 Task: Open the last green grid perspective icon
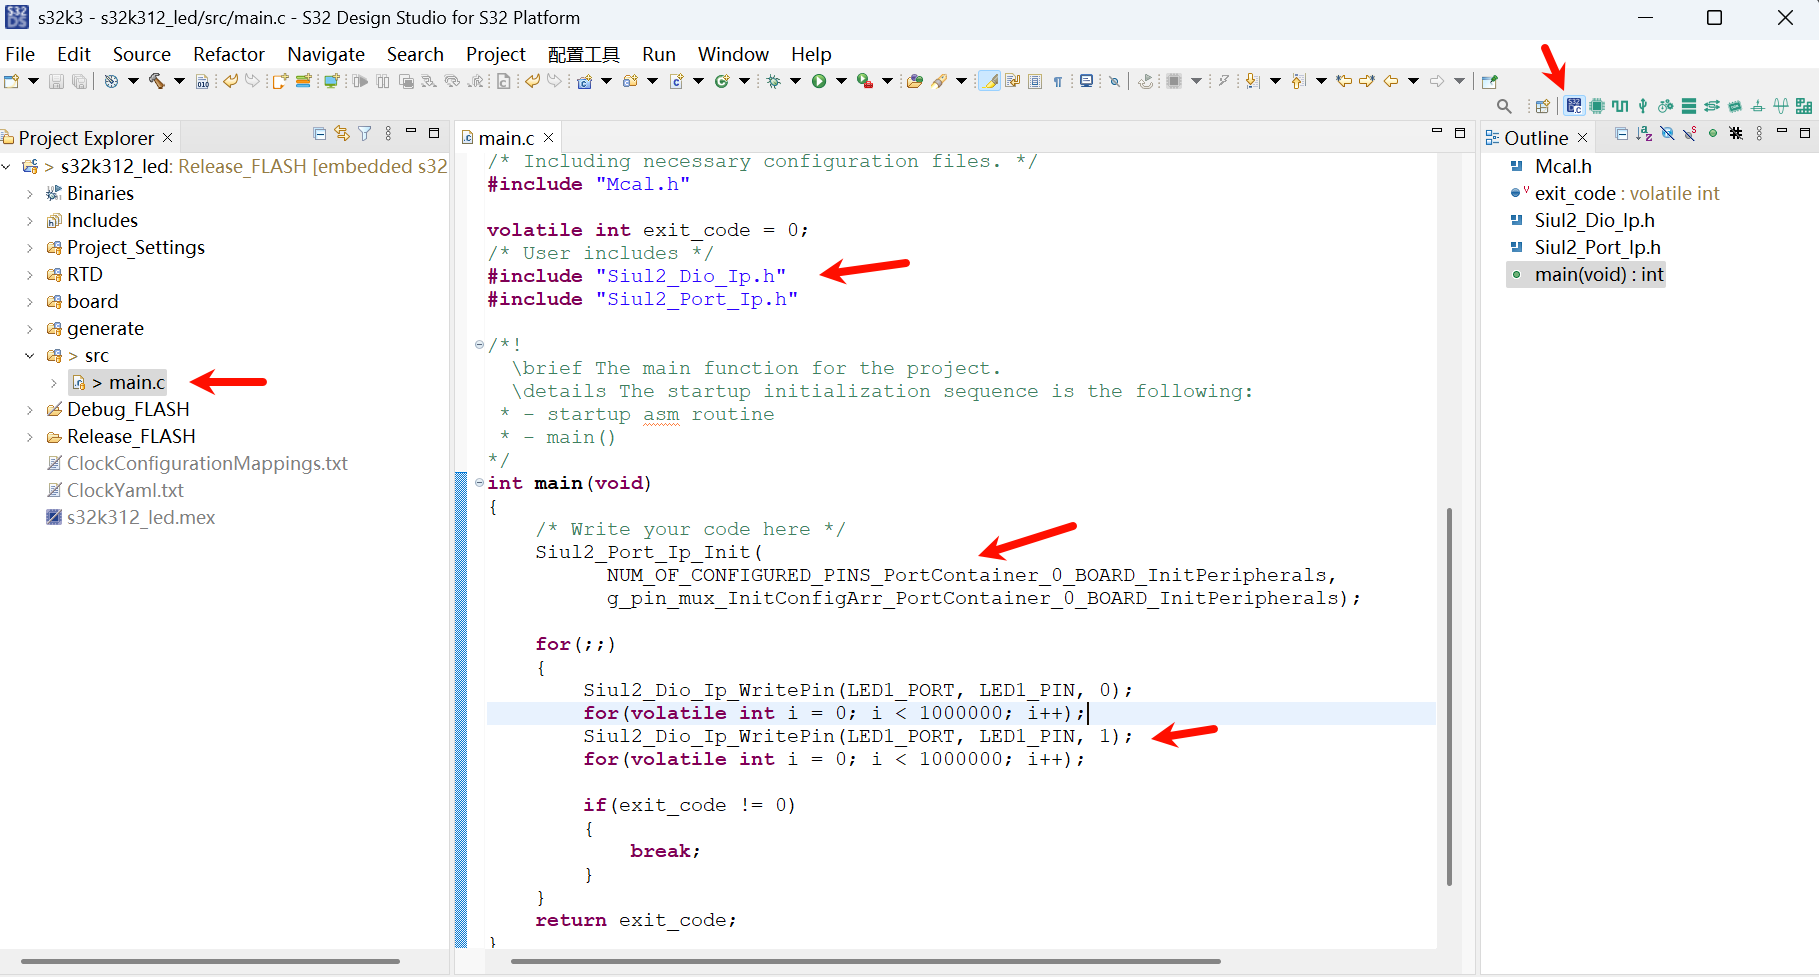point(1803,106)
